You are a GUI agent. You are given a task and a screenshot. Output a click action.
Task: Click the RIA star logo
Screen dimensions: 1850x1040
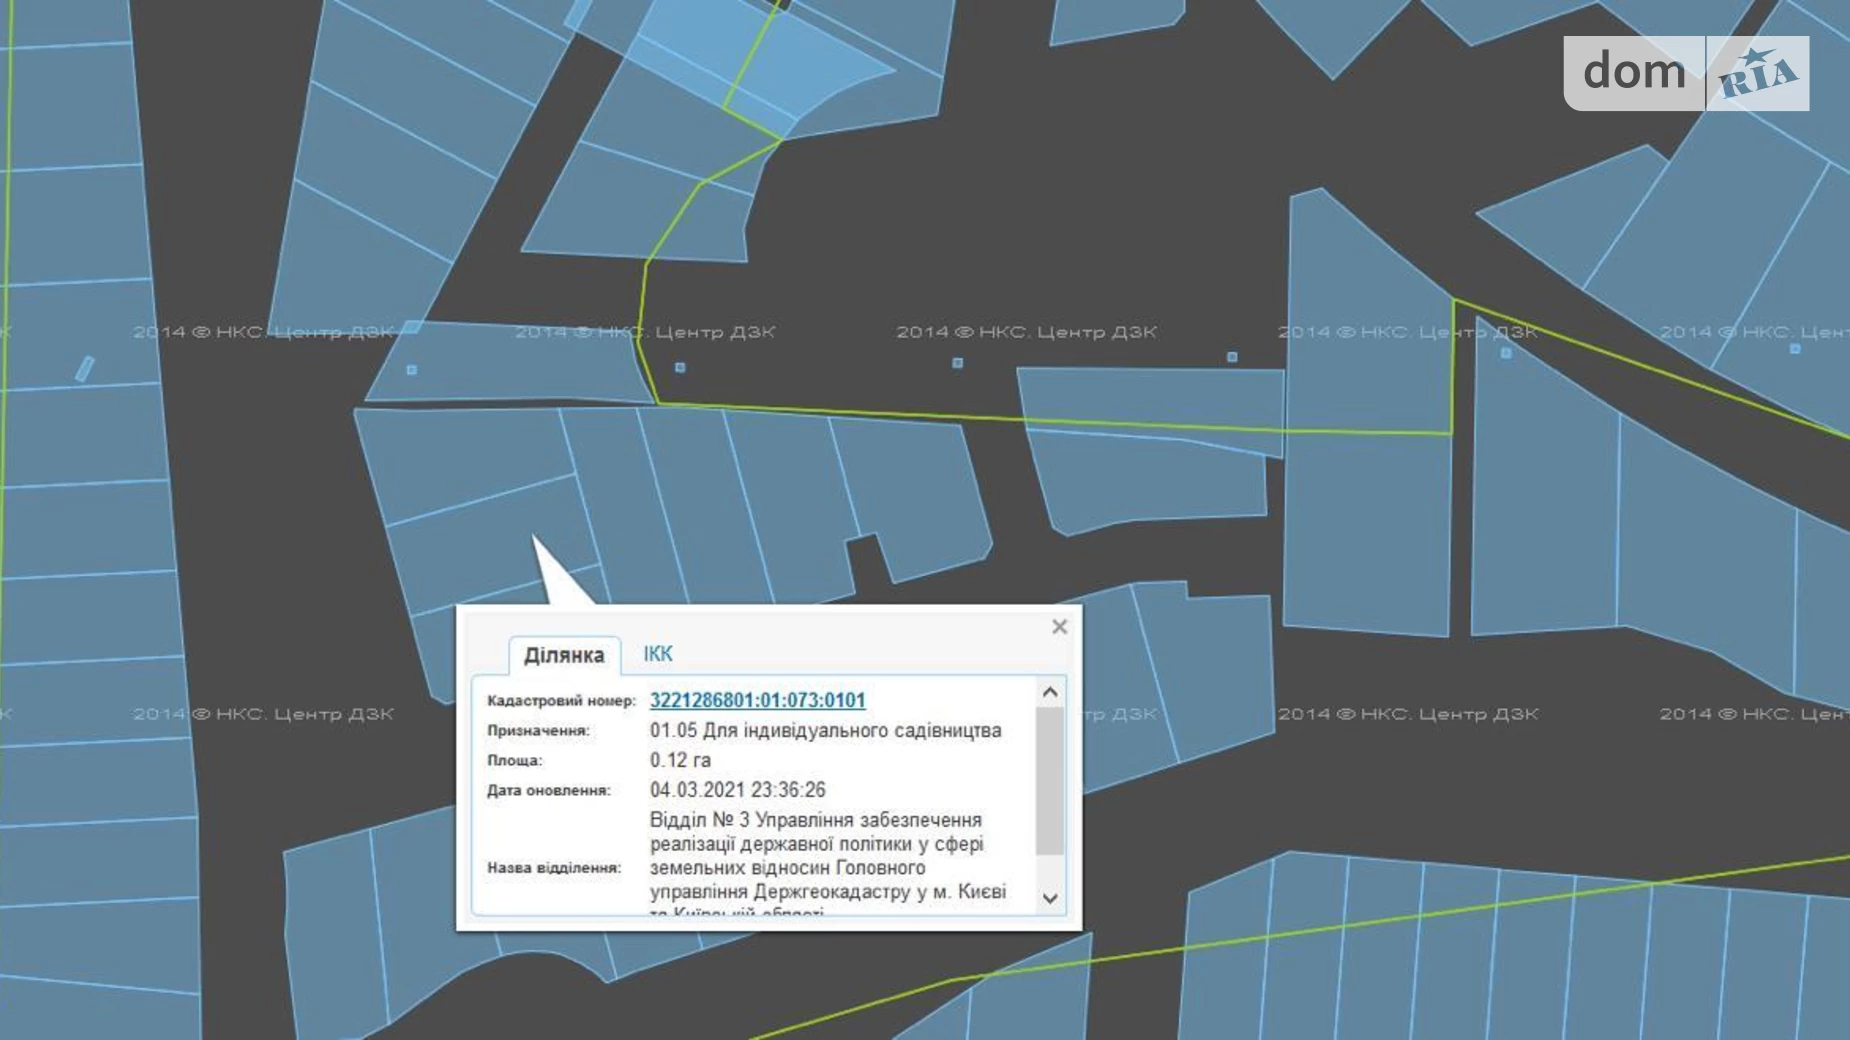pos(1758,73)
